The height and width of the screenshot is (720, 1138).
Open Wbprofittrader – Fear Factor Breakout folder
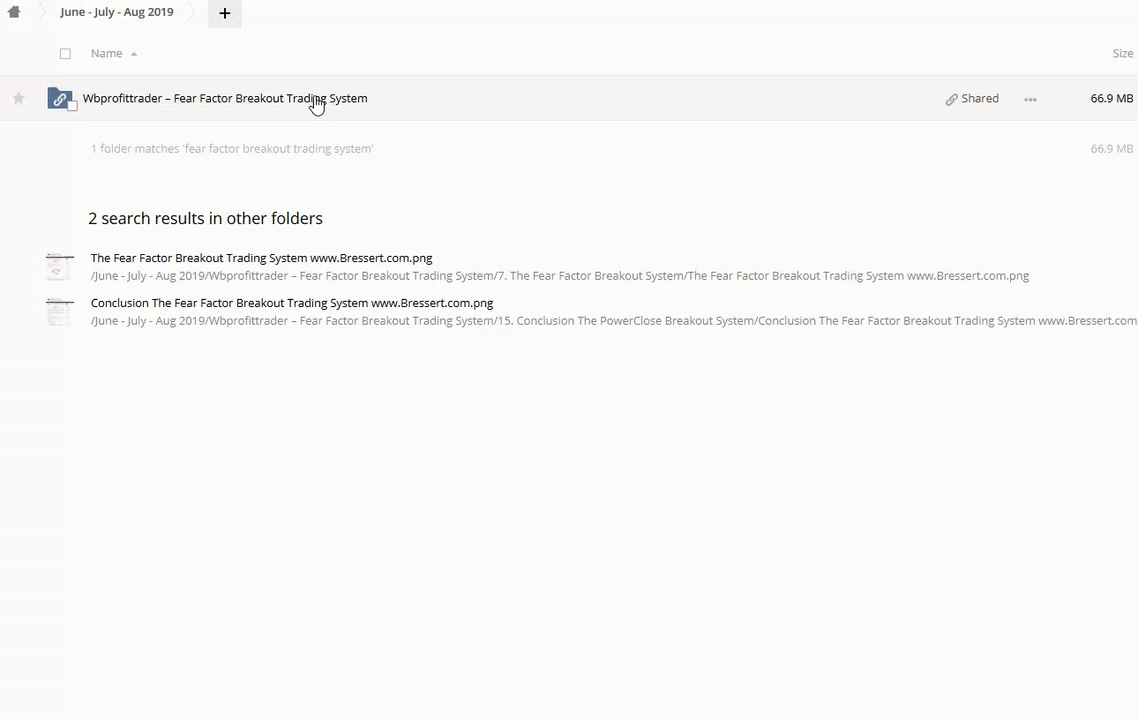(x=224, y=99)
